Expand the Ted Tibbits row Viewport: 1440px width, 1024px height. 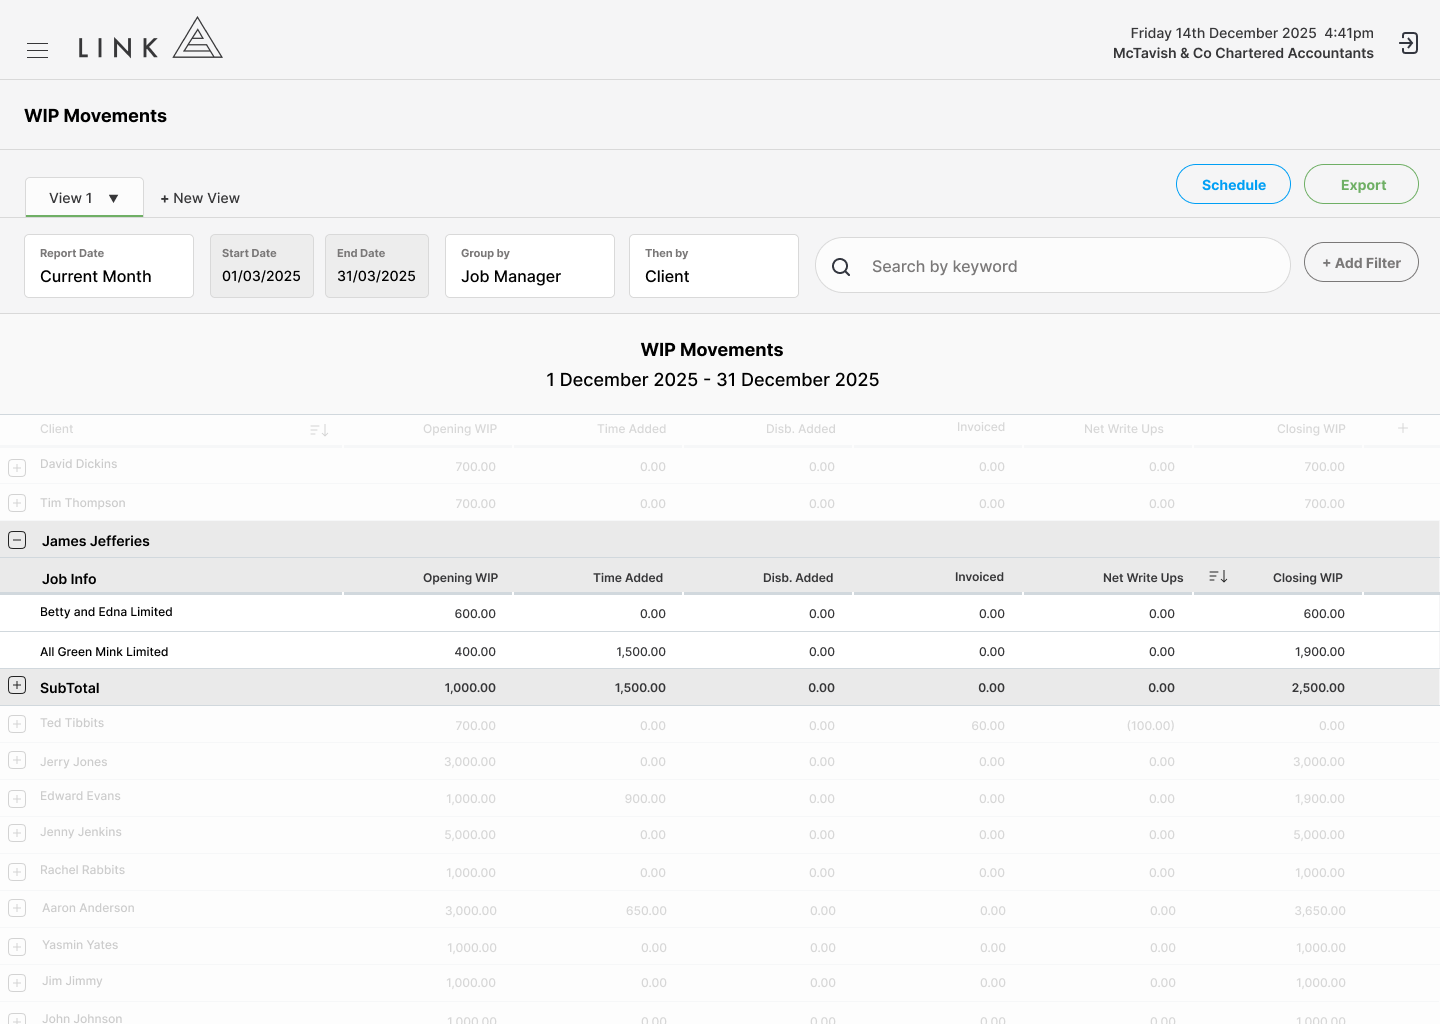pyautogui.click(x=17, y=723)
